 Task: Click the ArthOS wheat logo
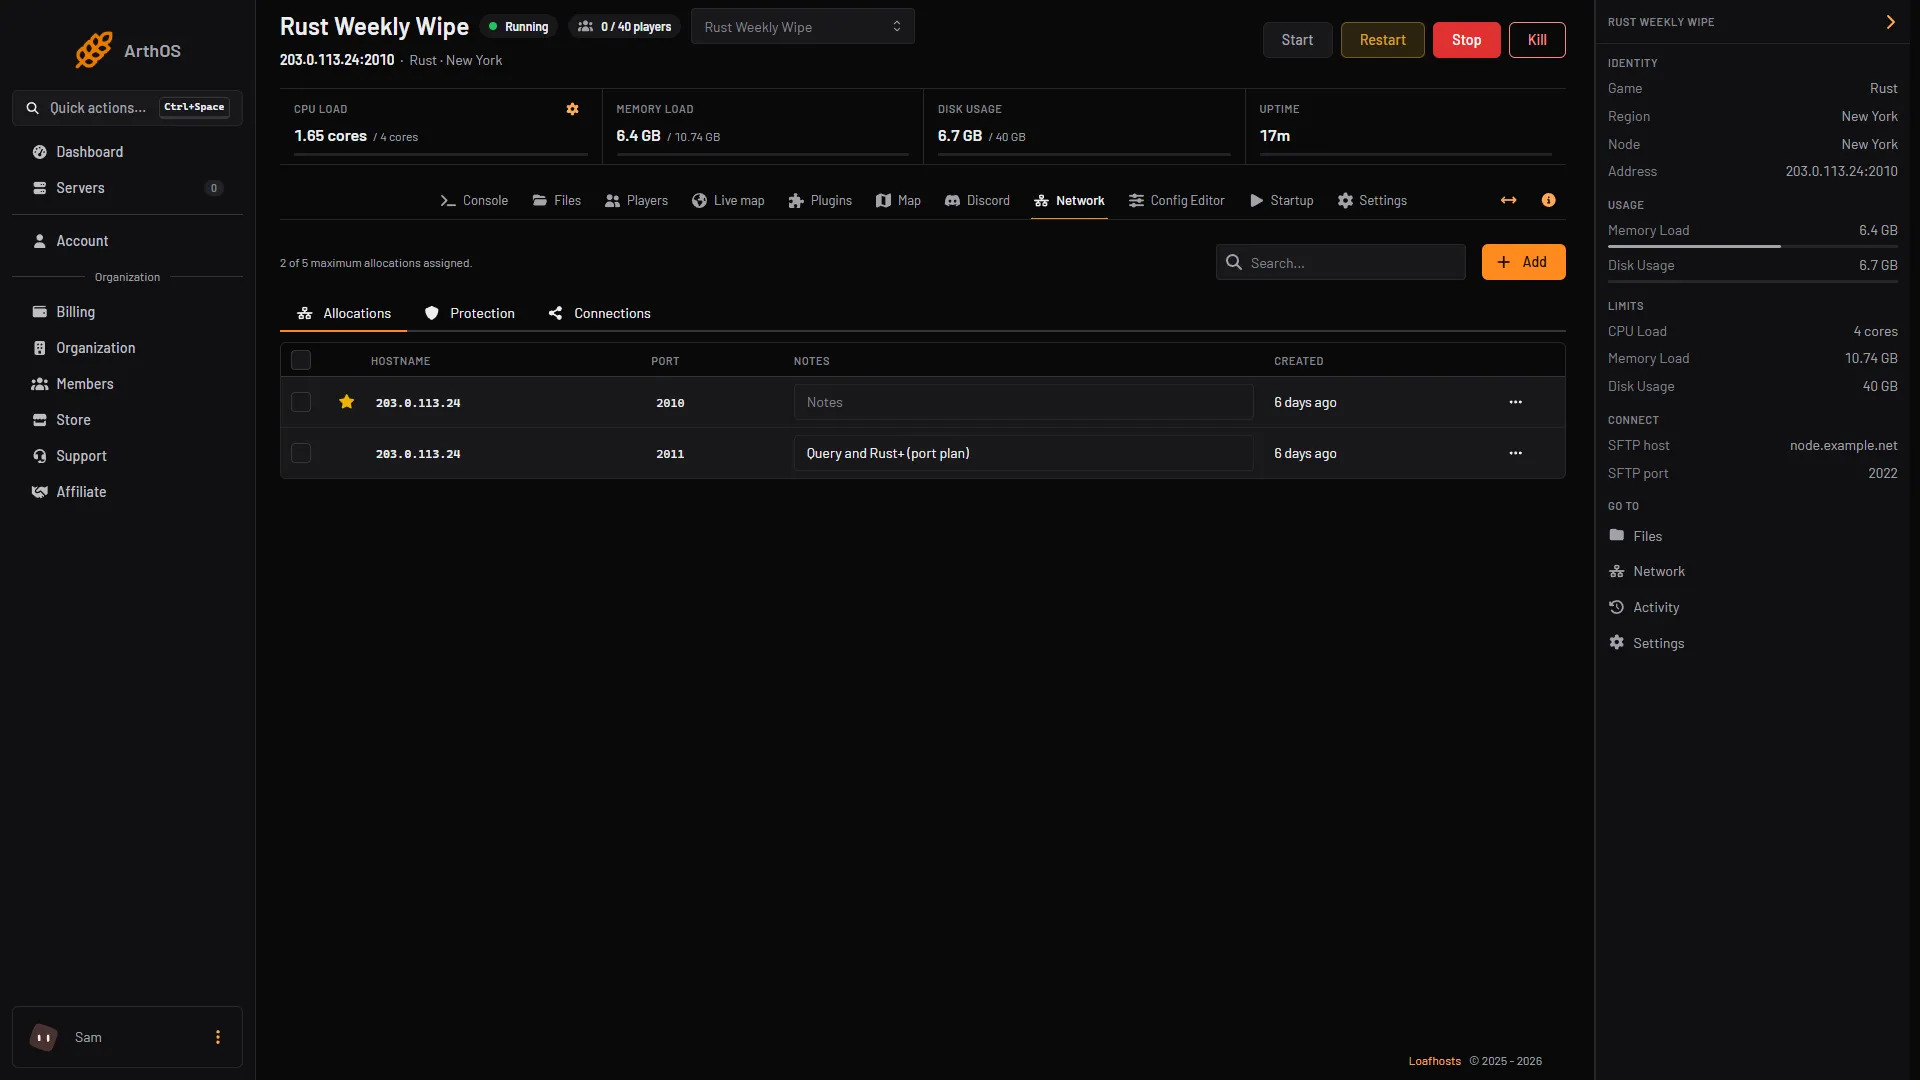coord(94,50)
